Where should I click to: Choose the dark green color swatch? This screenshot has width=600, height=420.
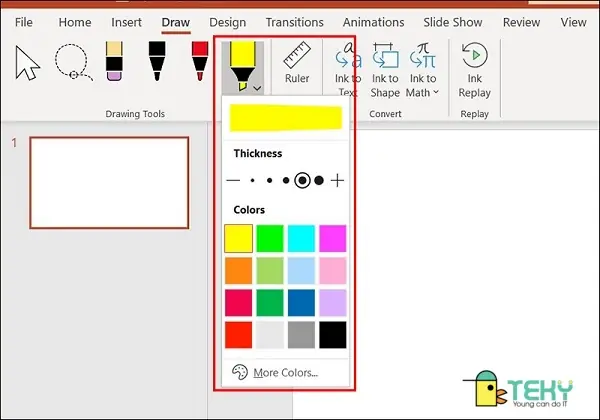coord(270,303)
